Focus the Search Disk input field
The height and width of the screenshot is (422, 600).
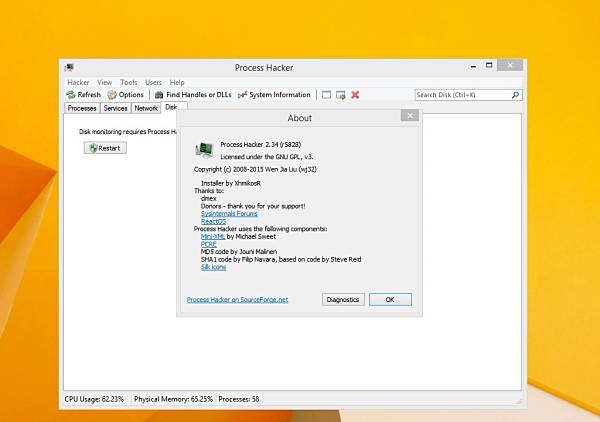click(463, 95)
